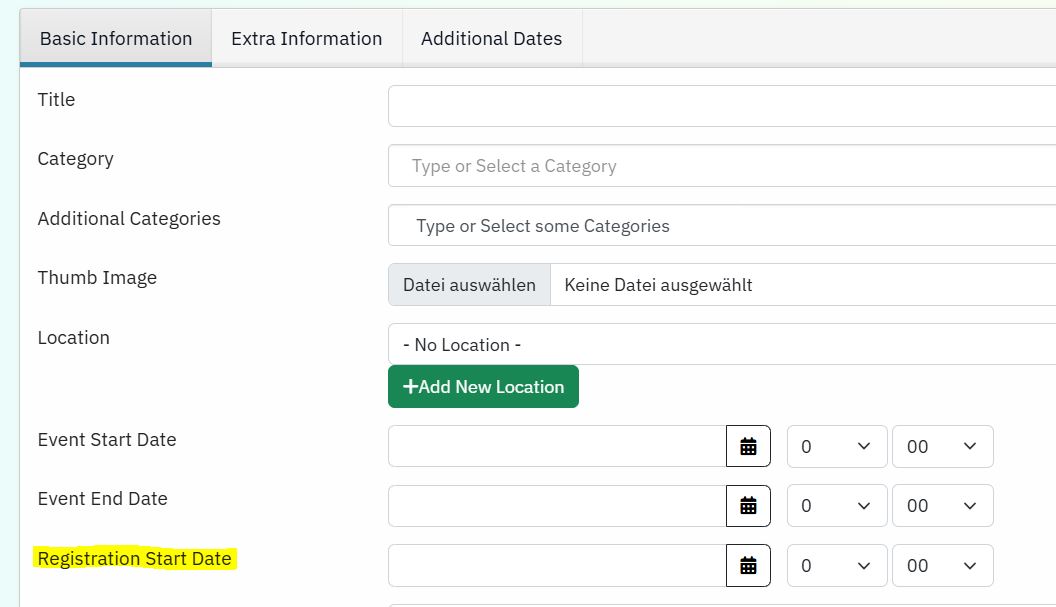The width and height of the screenshot is (1056, 607).
Task: Click Datei auswählen to choose thumb image
Action: [469, 285]
